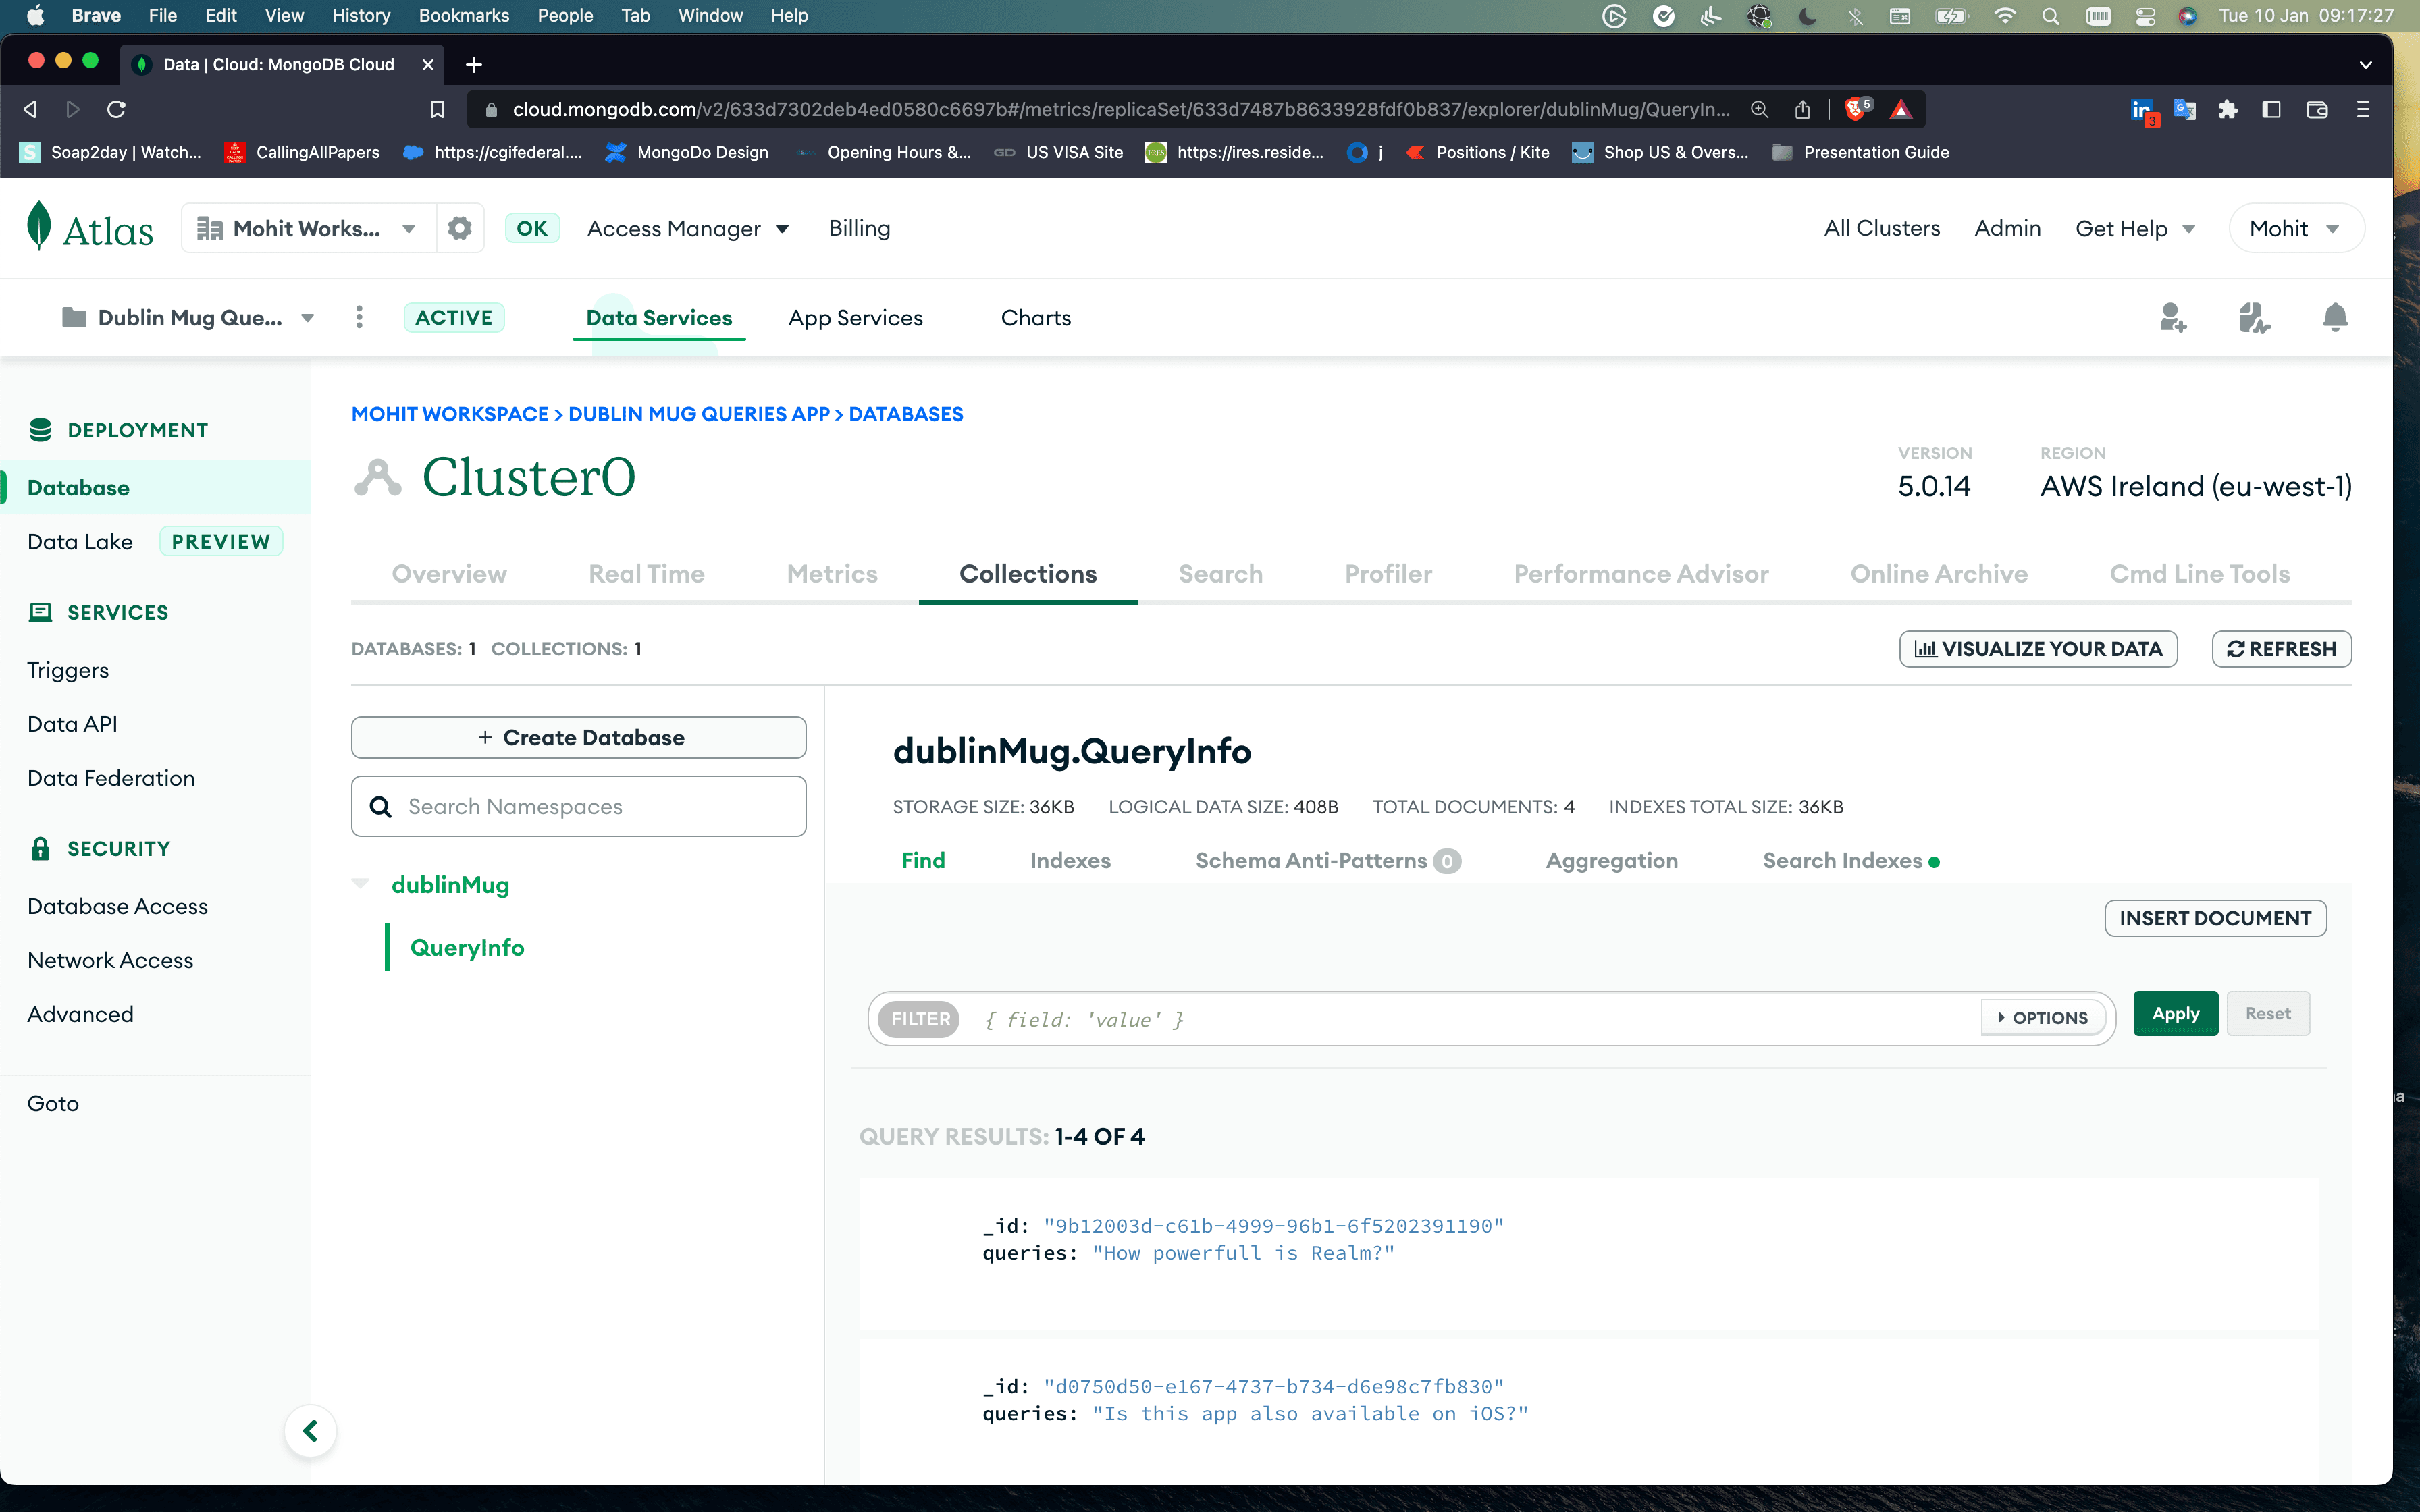Bookmark this page icon

click(x=437, y=109)
